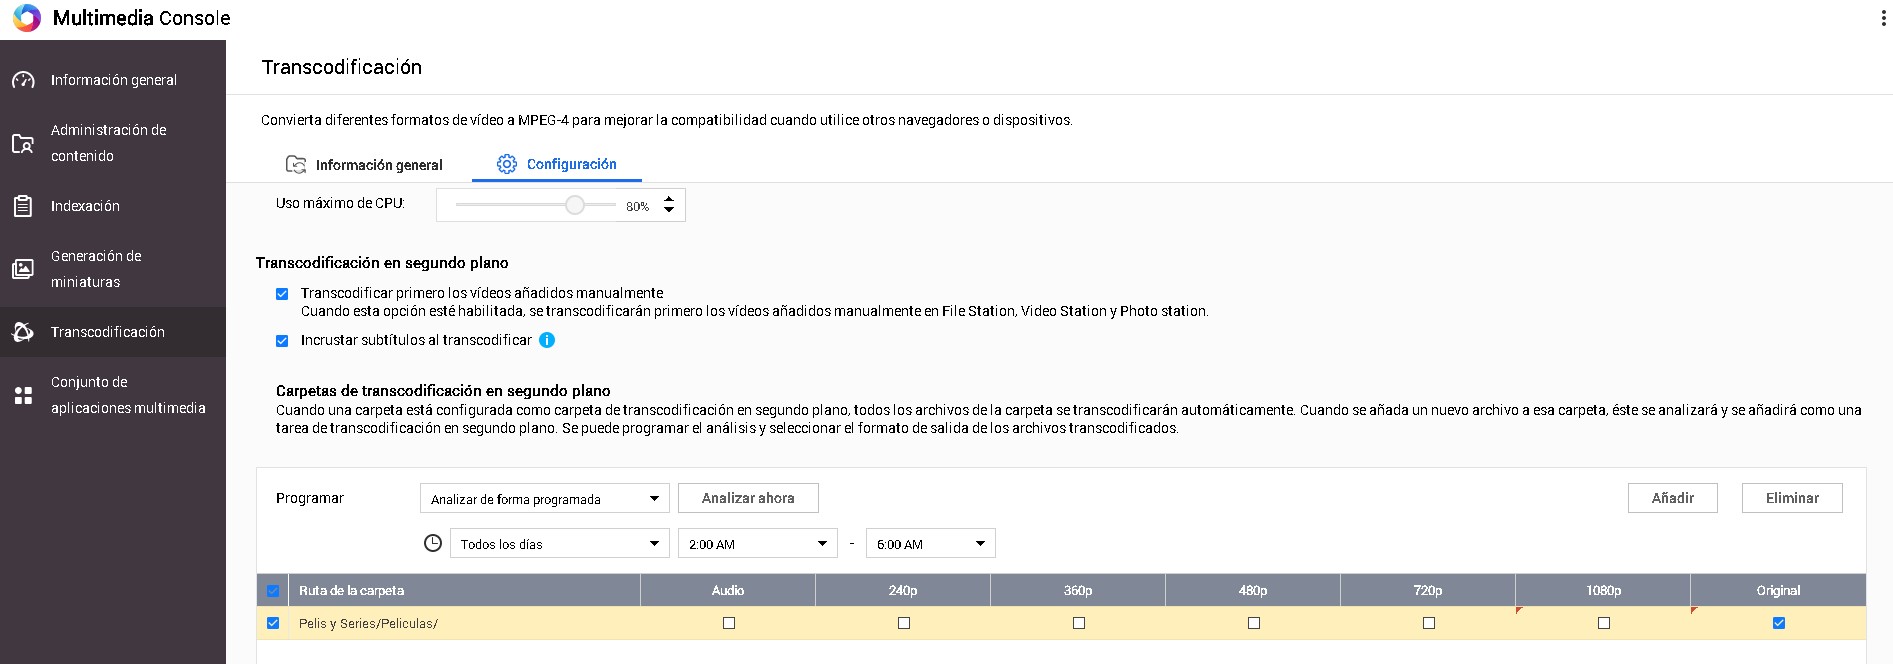The image size is (1893, 664).
Task: Expand the Todos los días schedule dropdown
Action: click(x=559, y=544)
